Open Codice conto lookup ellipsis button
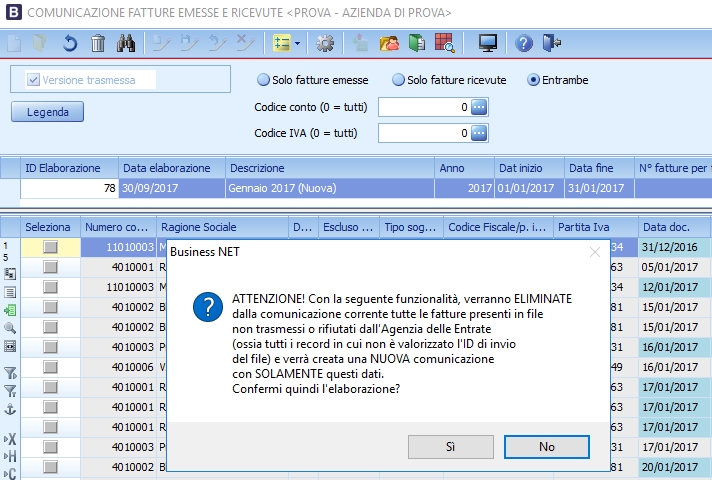The width and height of the screenshot is (712, 480). [479, 107]
